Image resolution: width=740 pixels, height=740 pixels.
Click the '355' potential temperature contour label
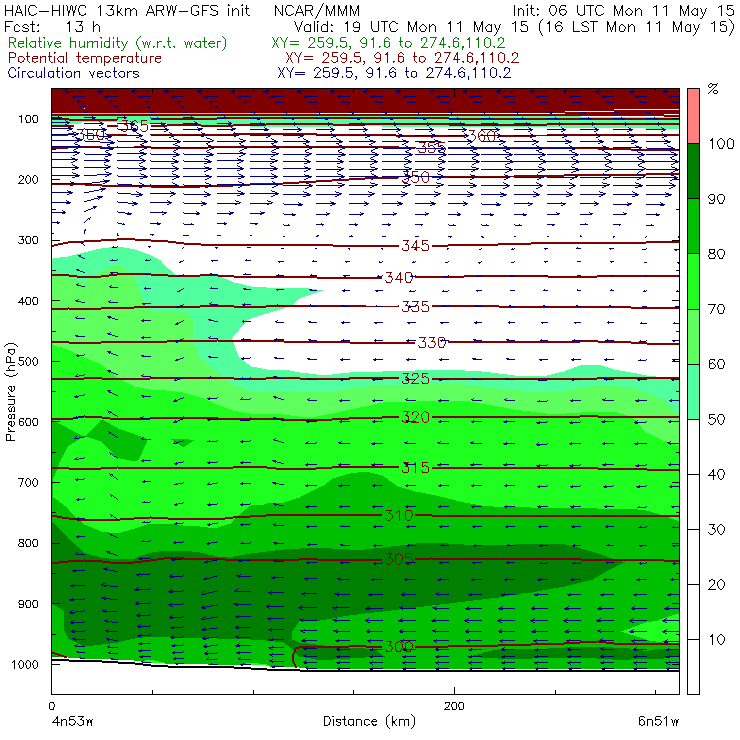[432, 148]
